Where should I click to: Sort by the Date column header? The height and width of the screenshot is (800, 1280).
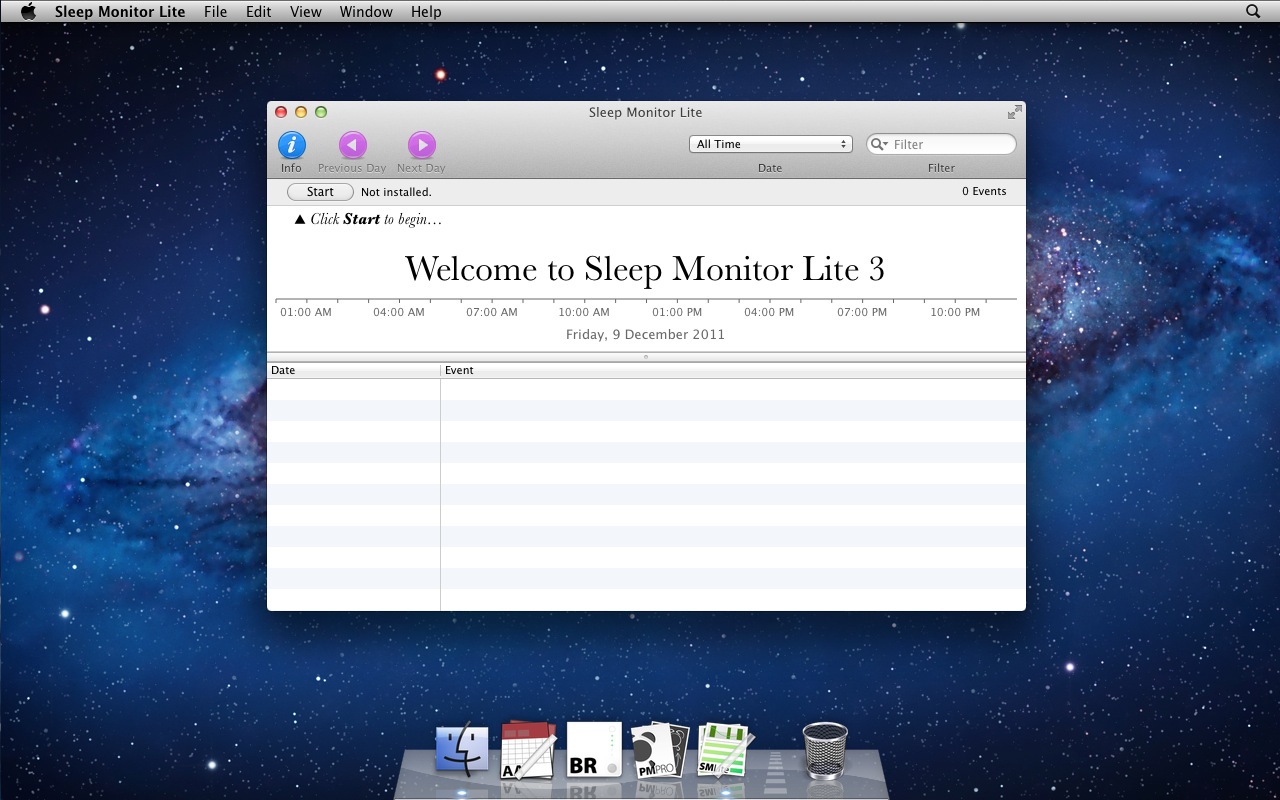(354, 370)
